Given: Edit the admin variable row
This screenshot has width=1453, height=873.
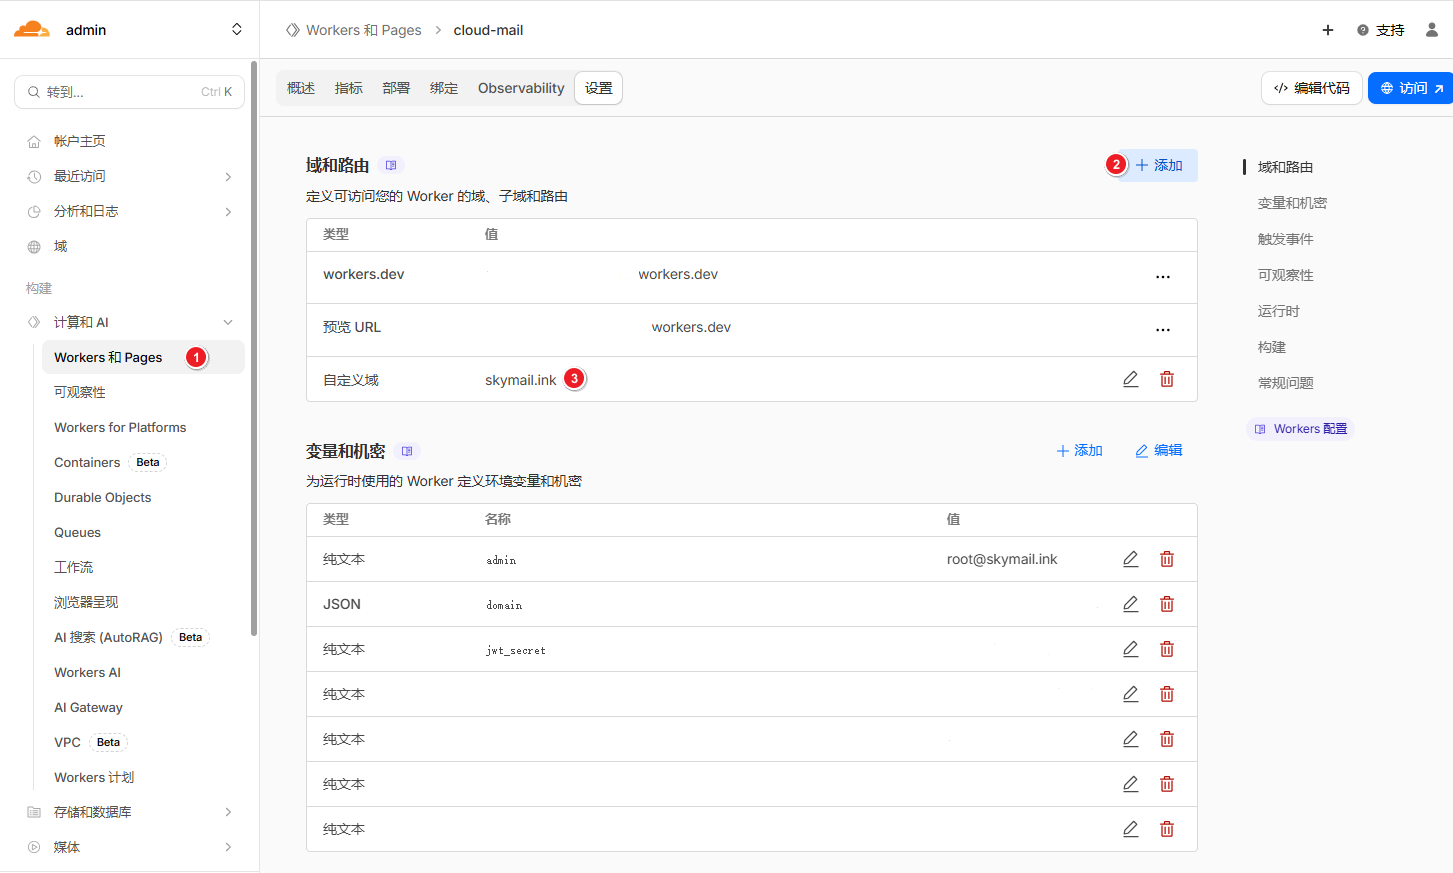Looking at the screenshot, I should click(1130, 559).
